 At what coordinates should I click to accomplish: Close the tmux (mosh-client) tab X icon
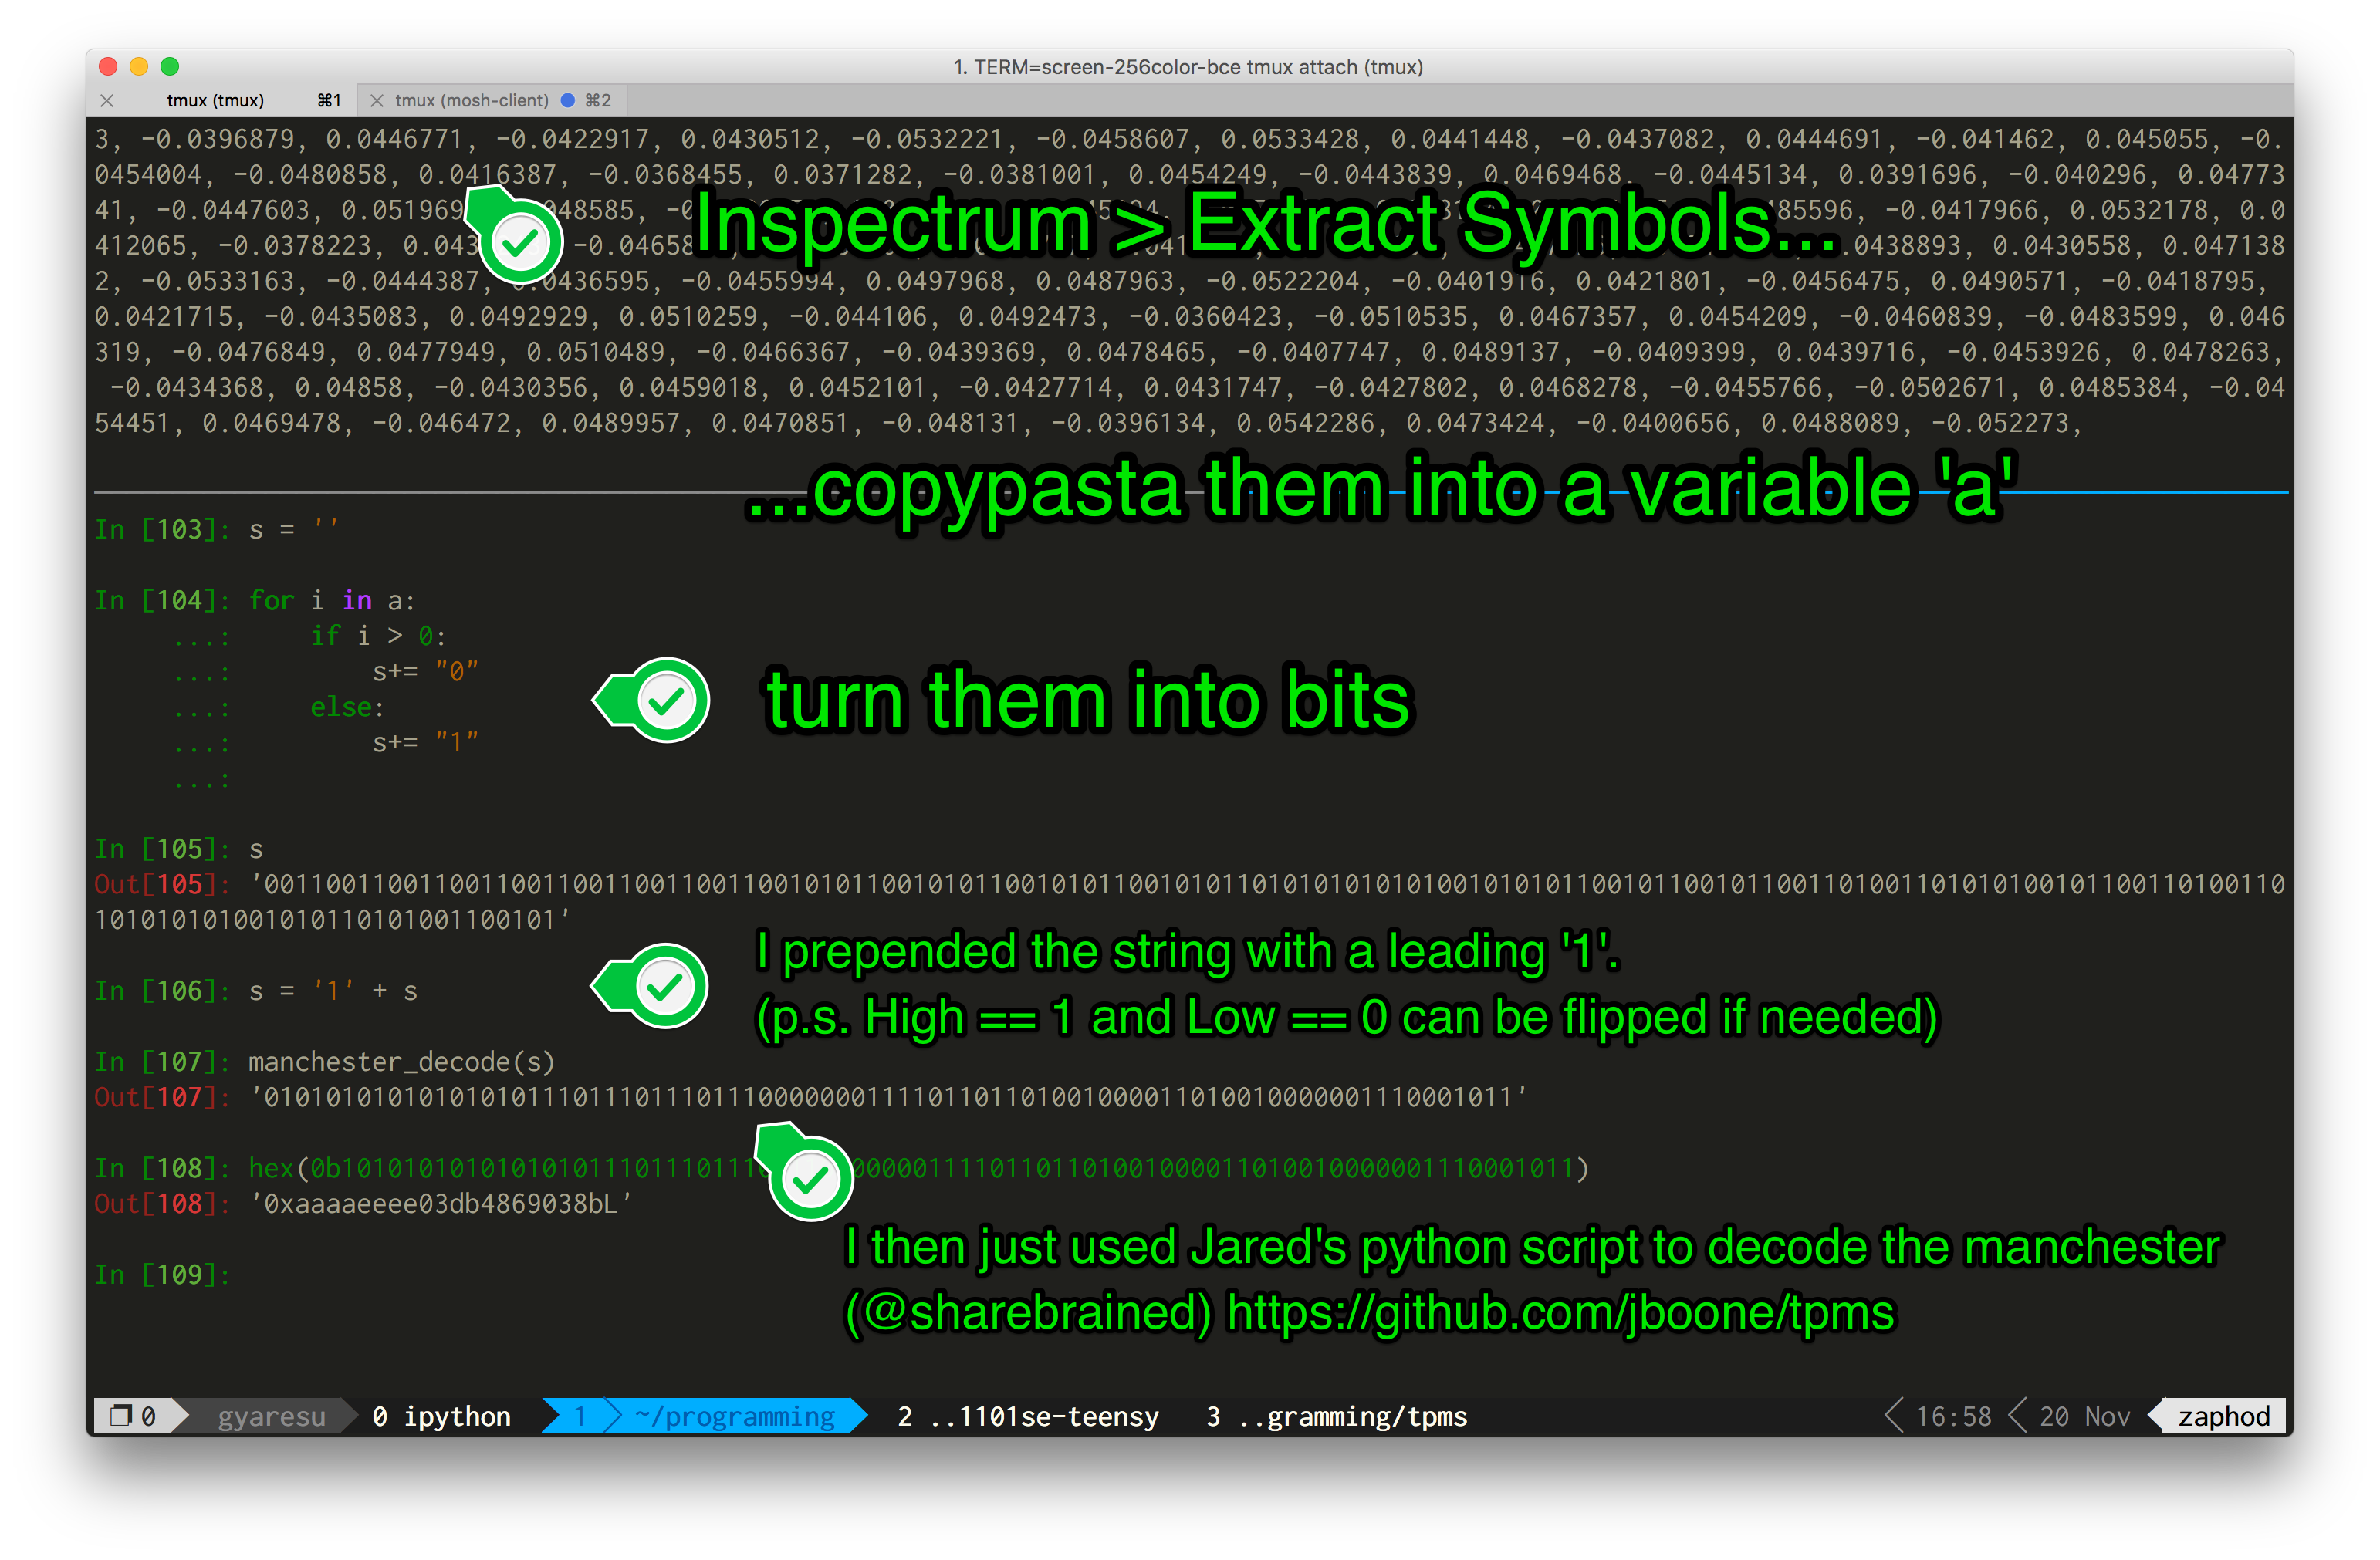coord(377,100)
